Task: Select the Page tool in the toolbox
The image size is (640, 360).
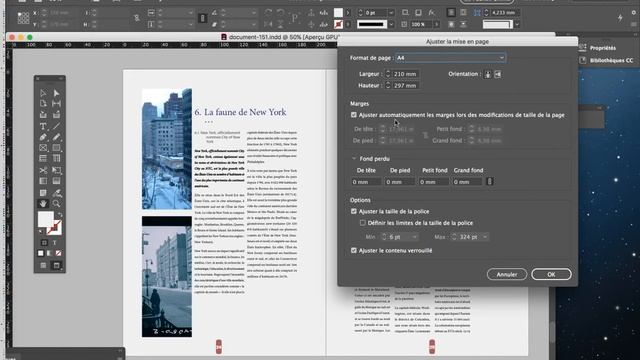Action: (x=43, y=104)
